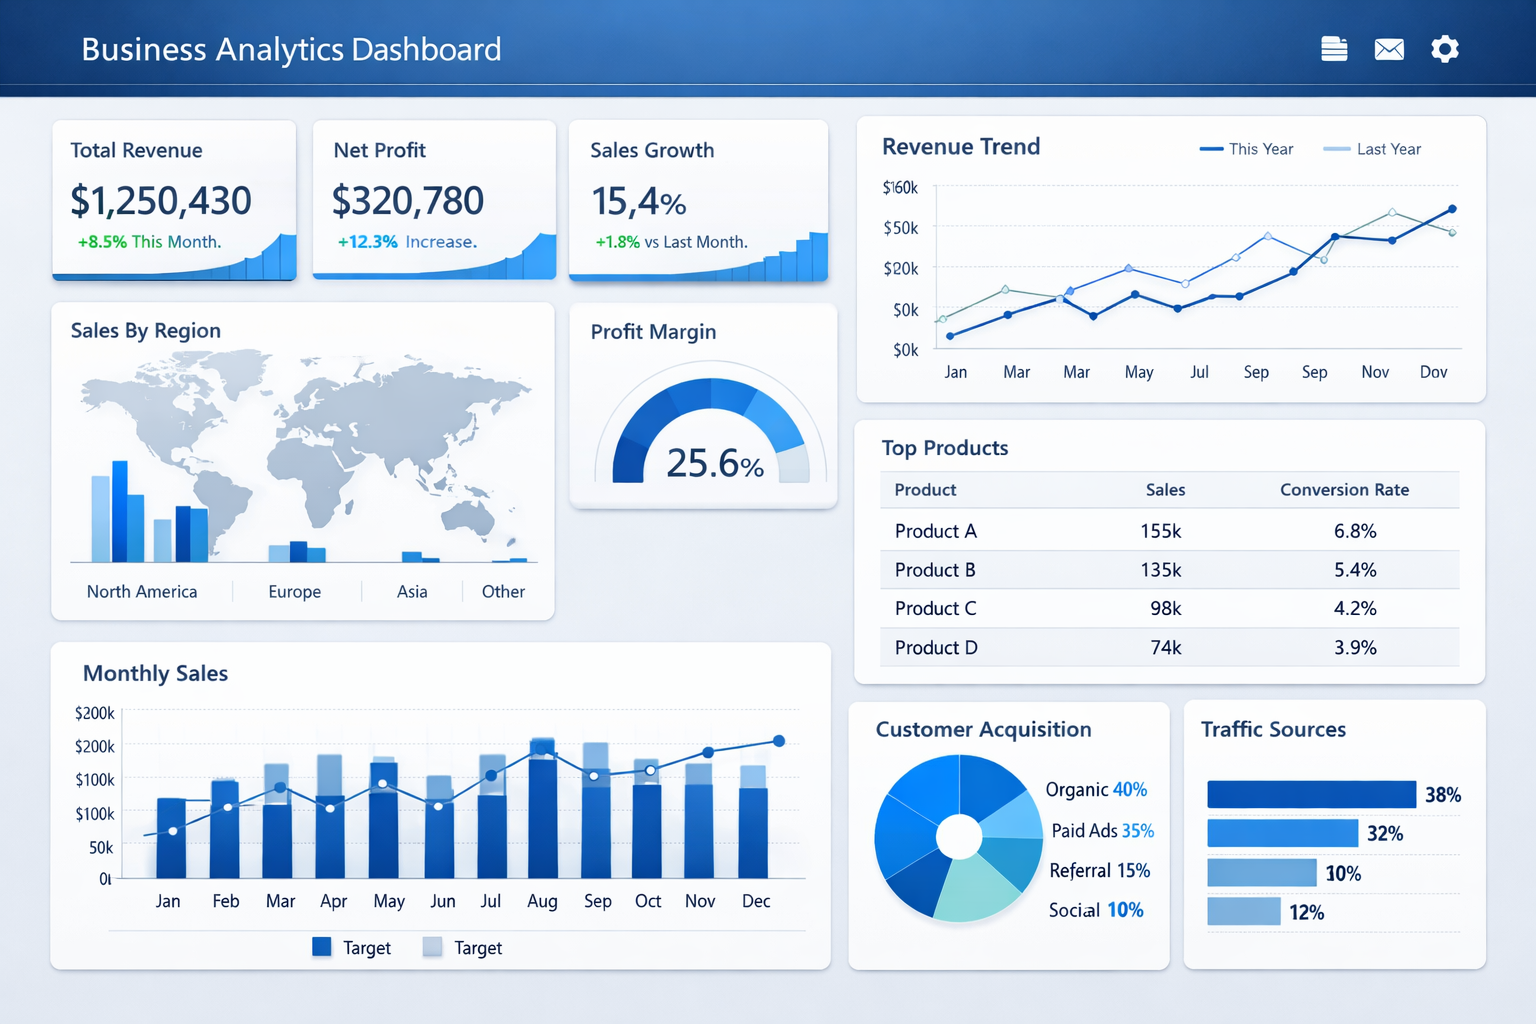
Task: Open the Sales column sort in Top Products
Action: click(x=1165, y=490)
